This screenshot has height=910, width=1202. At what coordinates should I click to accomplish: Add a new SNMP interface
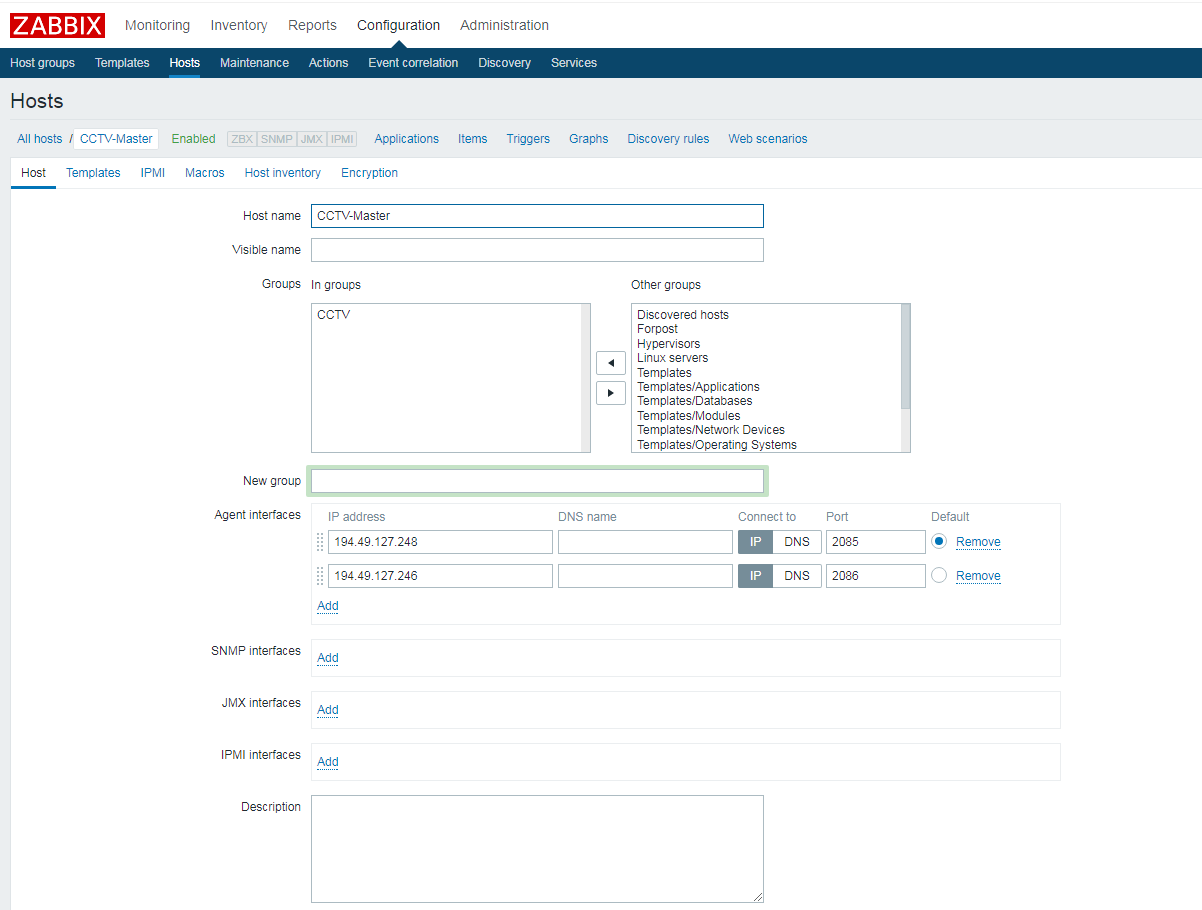click(x=327, y=658)
